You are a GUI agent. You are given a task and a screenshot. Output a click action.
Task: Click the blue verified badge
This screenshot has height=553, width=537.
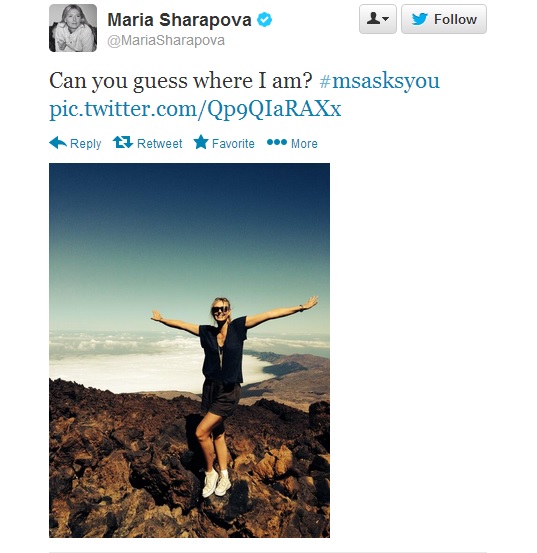click(264, 19)
